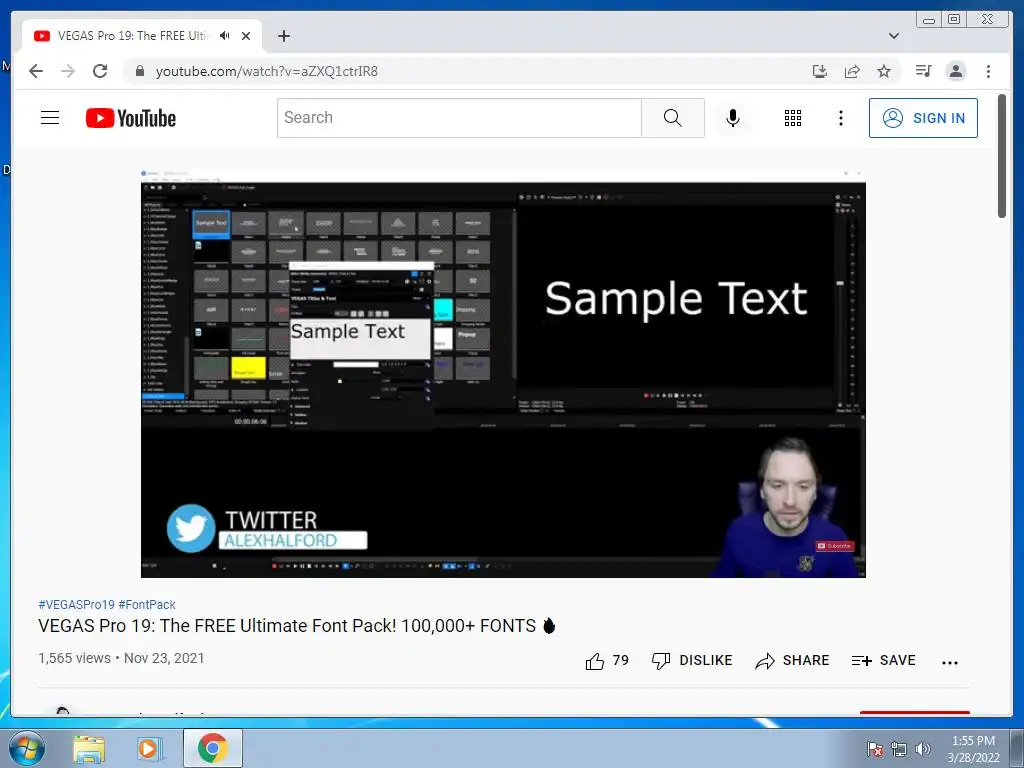View site information padlock
This screenshot has height=768, width=1024.
click(139, 71)
